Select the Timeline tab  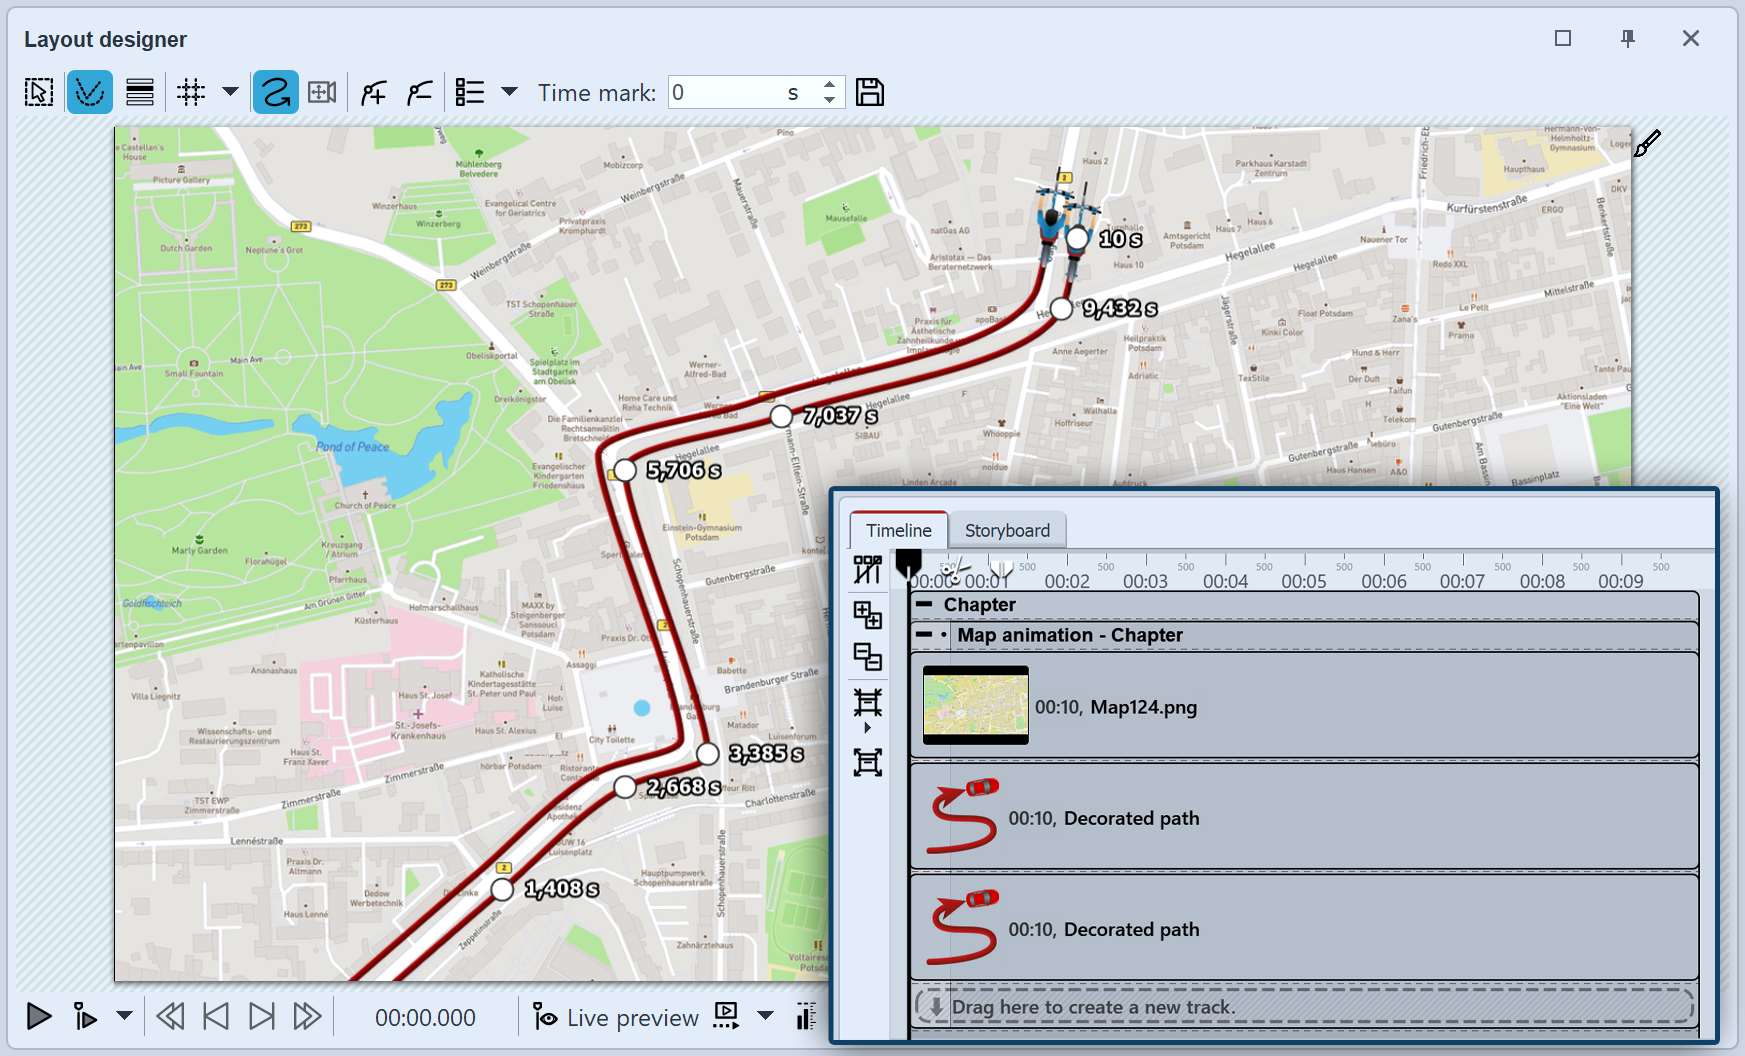click(898, 530)
